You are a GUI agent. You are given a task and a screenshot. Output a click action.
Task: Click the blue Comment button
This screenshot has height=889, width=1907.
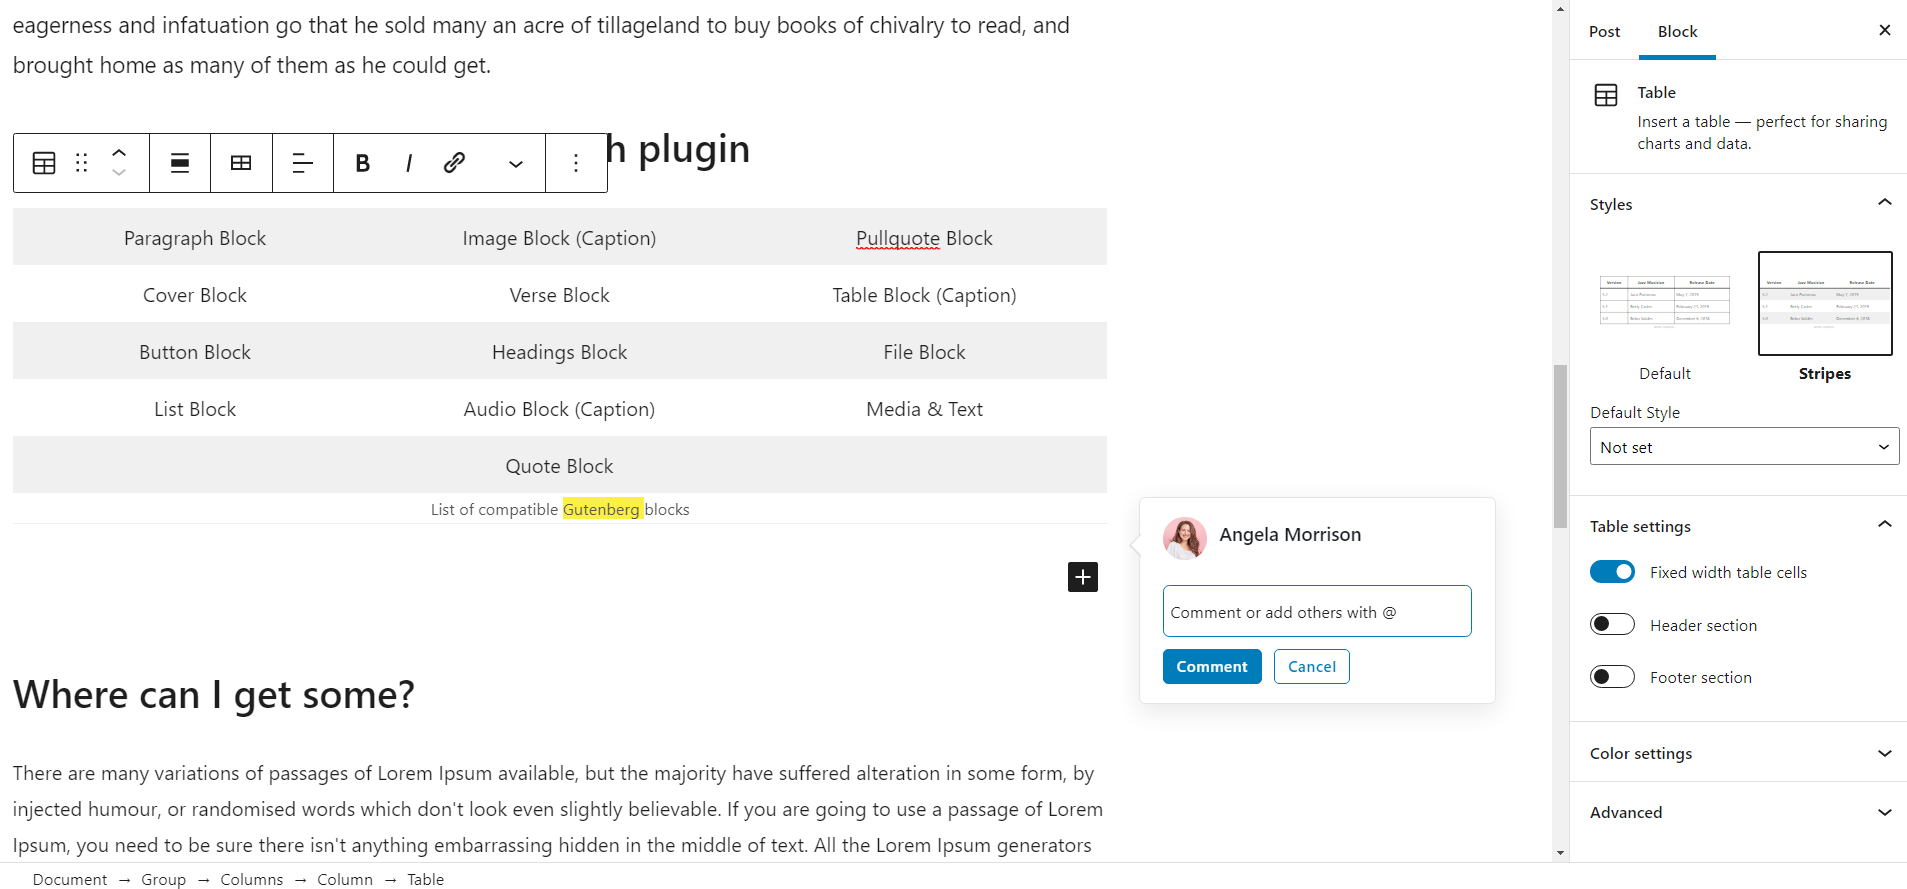pos(1212,667)
